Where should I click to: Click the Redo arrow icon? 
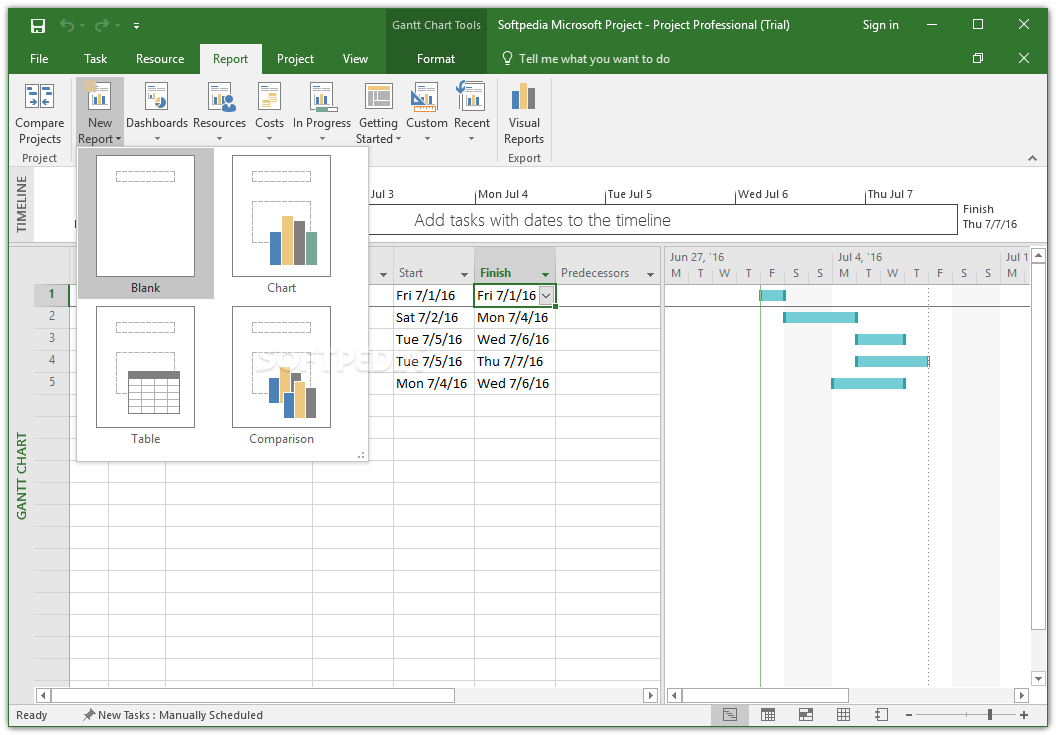pyautogui.click(x=102, y=26)
